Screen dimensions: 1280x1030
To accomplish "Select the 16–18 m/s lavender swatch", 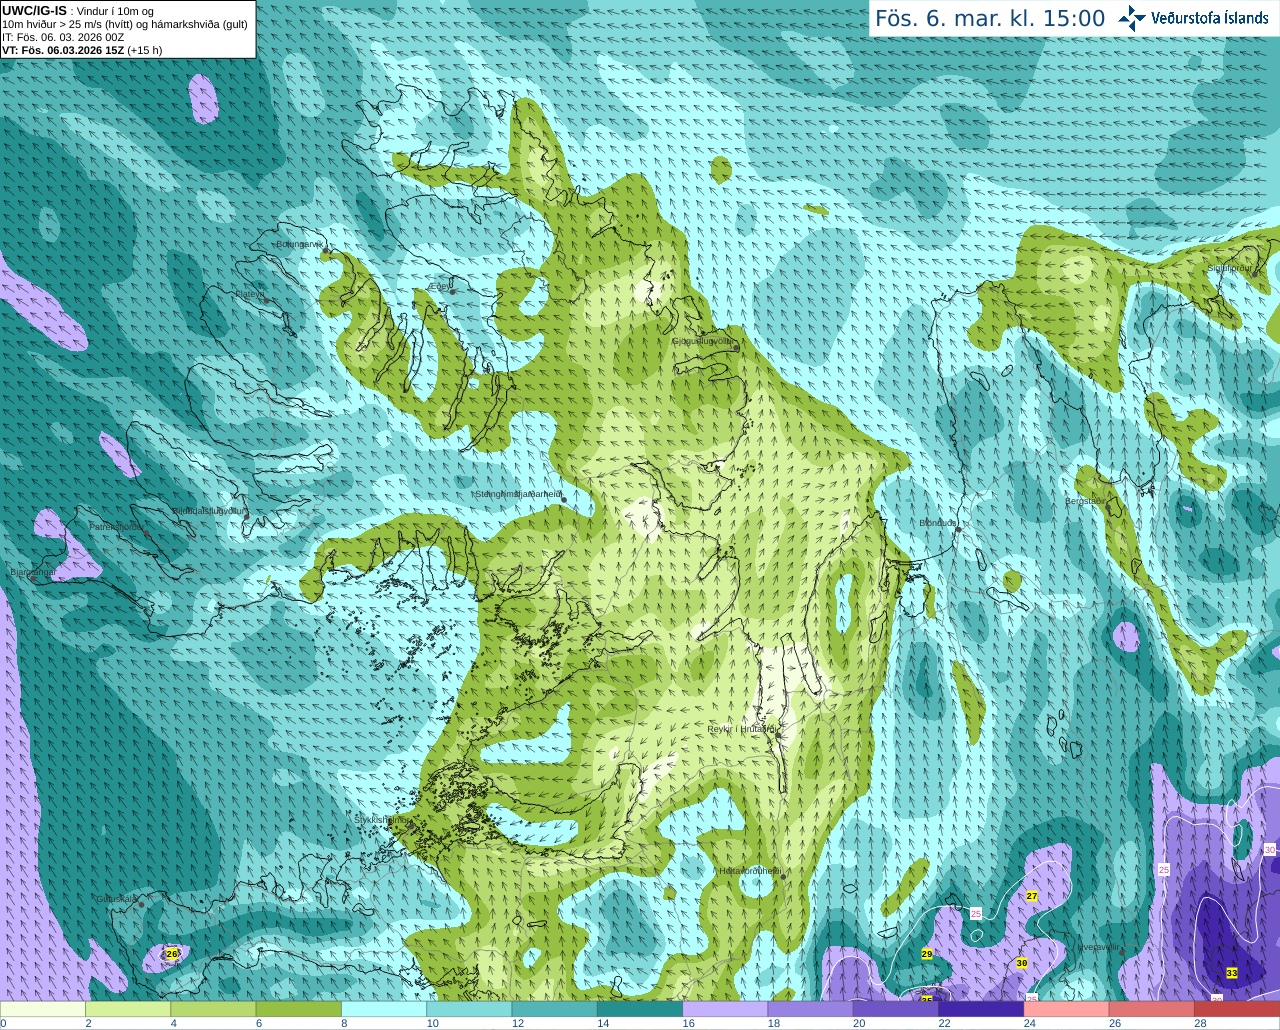I will [x=726, y=1009].
